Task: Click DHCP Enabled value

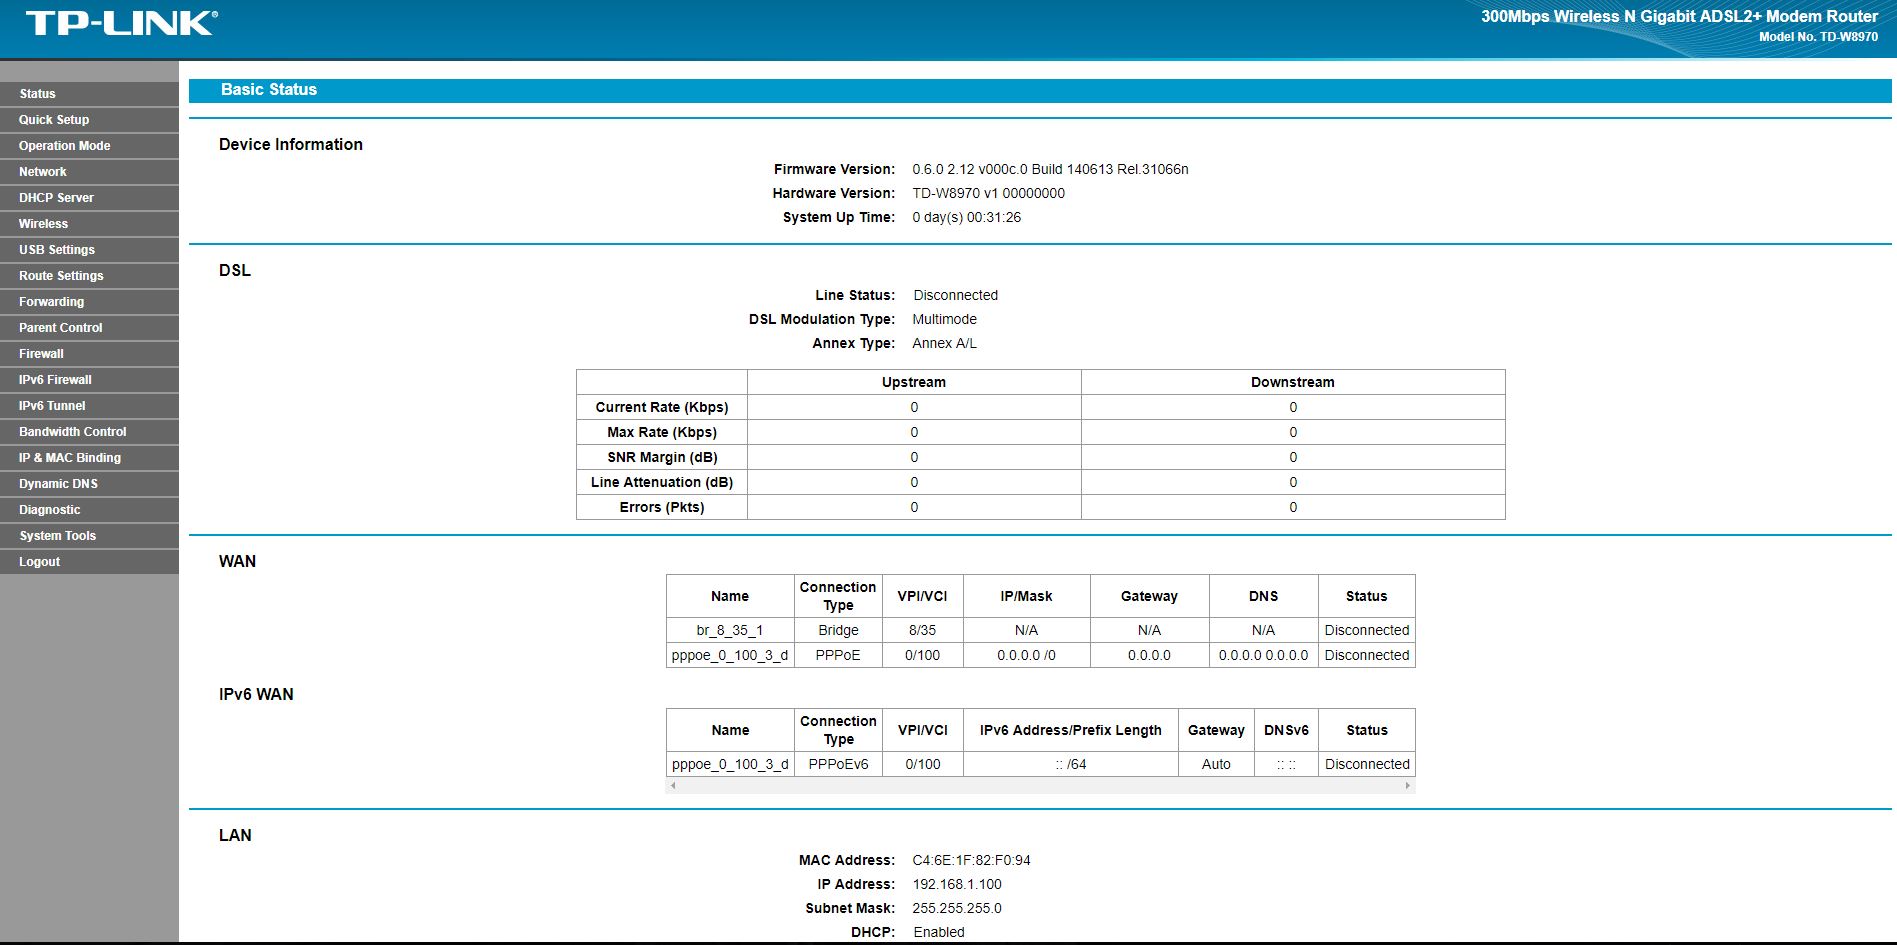Action: pos(939,932)
